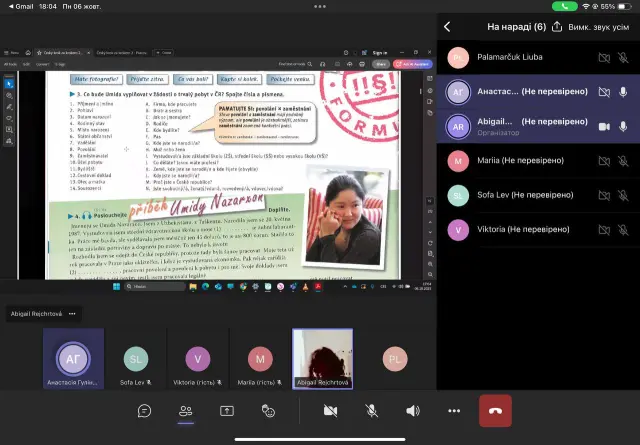640x445 pixels.
Task: Tap Abigail Rejchrtová's video thumbnail
Action: pos(322,357)
